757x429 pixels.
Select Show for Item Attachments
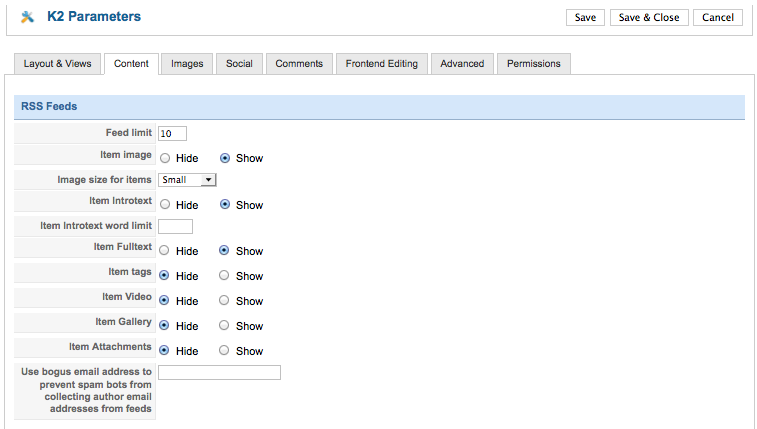224,350
